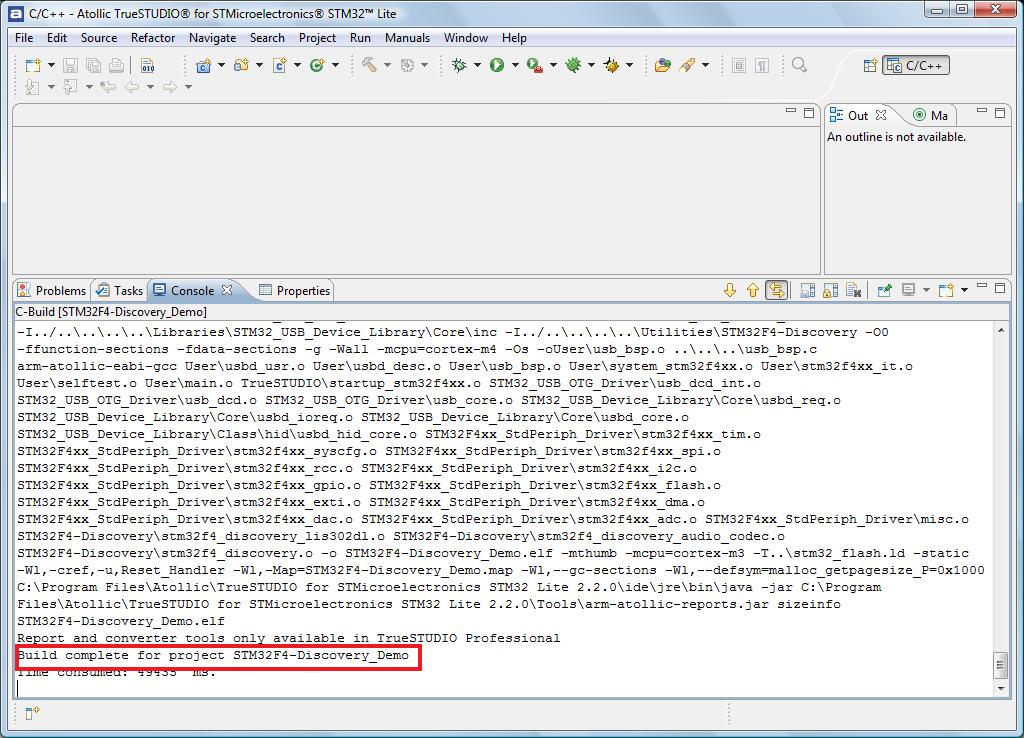Build the project with the hammer icon

[x=369, y=65]
